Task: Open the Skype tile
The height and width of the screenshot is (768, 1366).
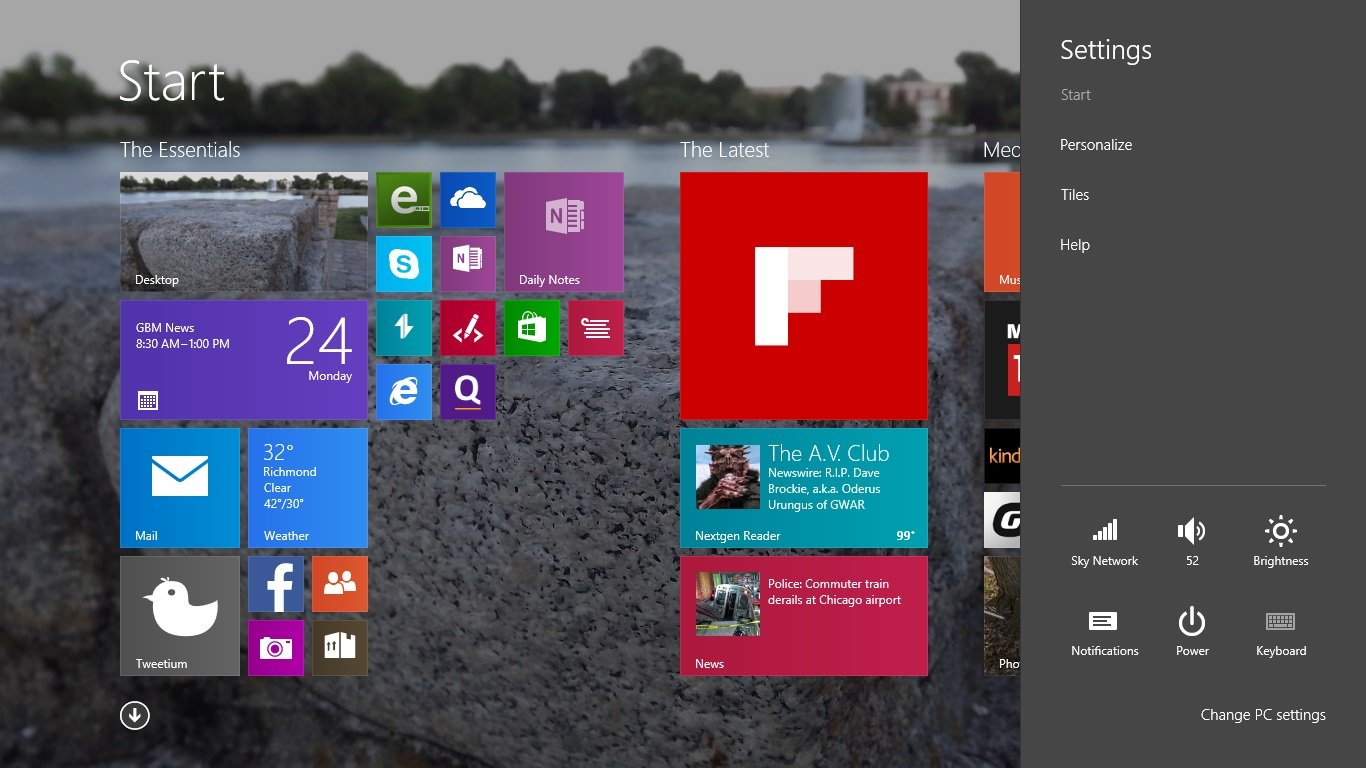Action: (x=404, y=264)
